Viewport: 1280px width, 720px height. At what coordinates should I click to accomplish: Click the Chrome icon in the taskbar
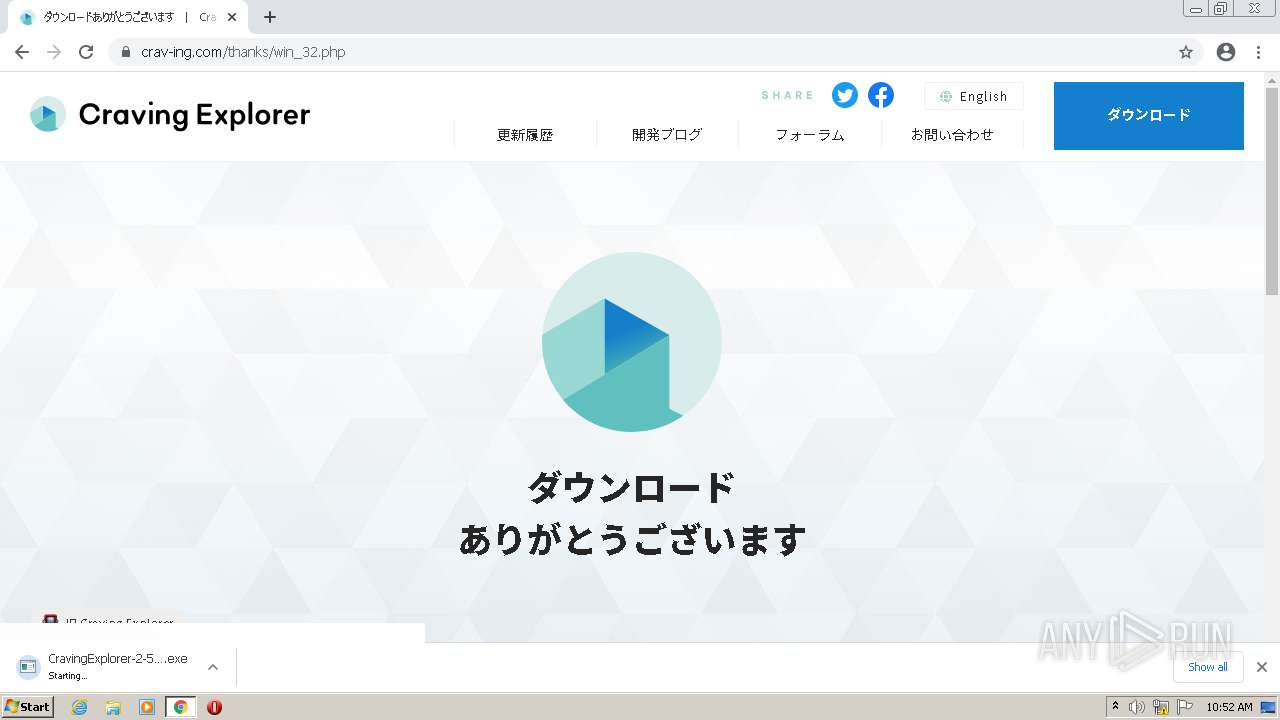[180, 707]
